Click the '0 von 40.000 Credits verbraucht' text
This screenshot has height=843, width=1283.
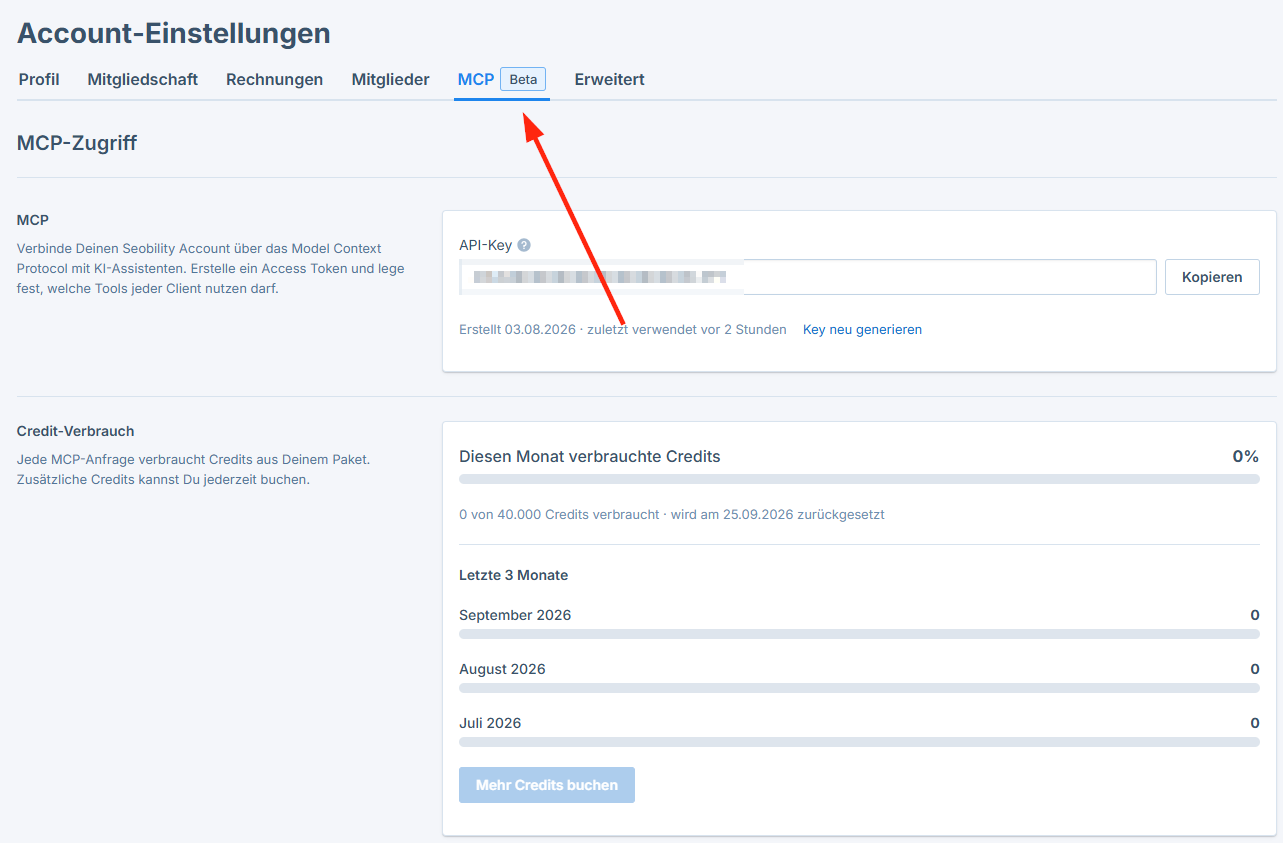click(558, 515)
